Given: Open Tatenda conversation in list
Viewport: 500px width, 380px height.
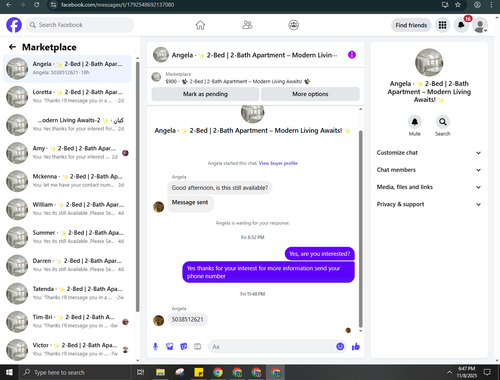Looking at the screenshot, I should 68,293.
